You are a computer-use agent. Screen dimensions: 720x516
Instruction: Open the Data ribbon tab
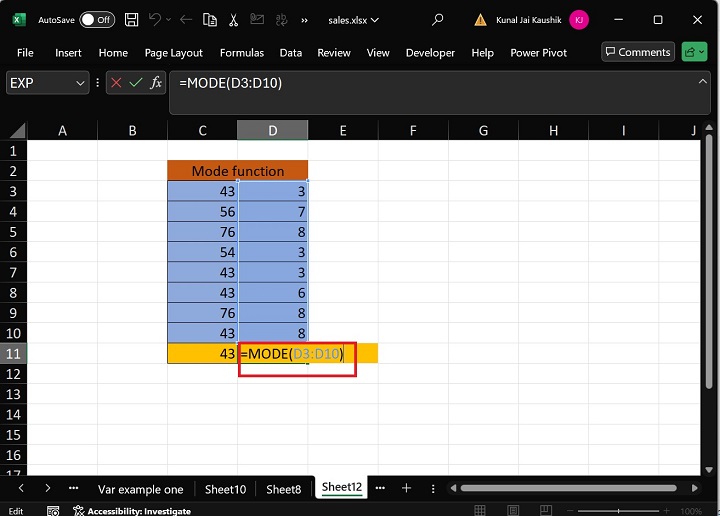pos(291,53)
